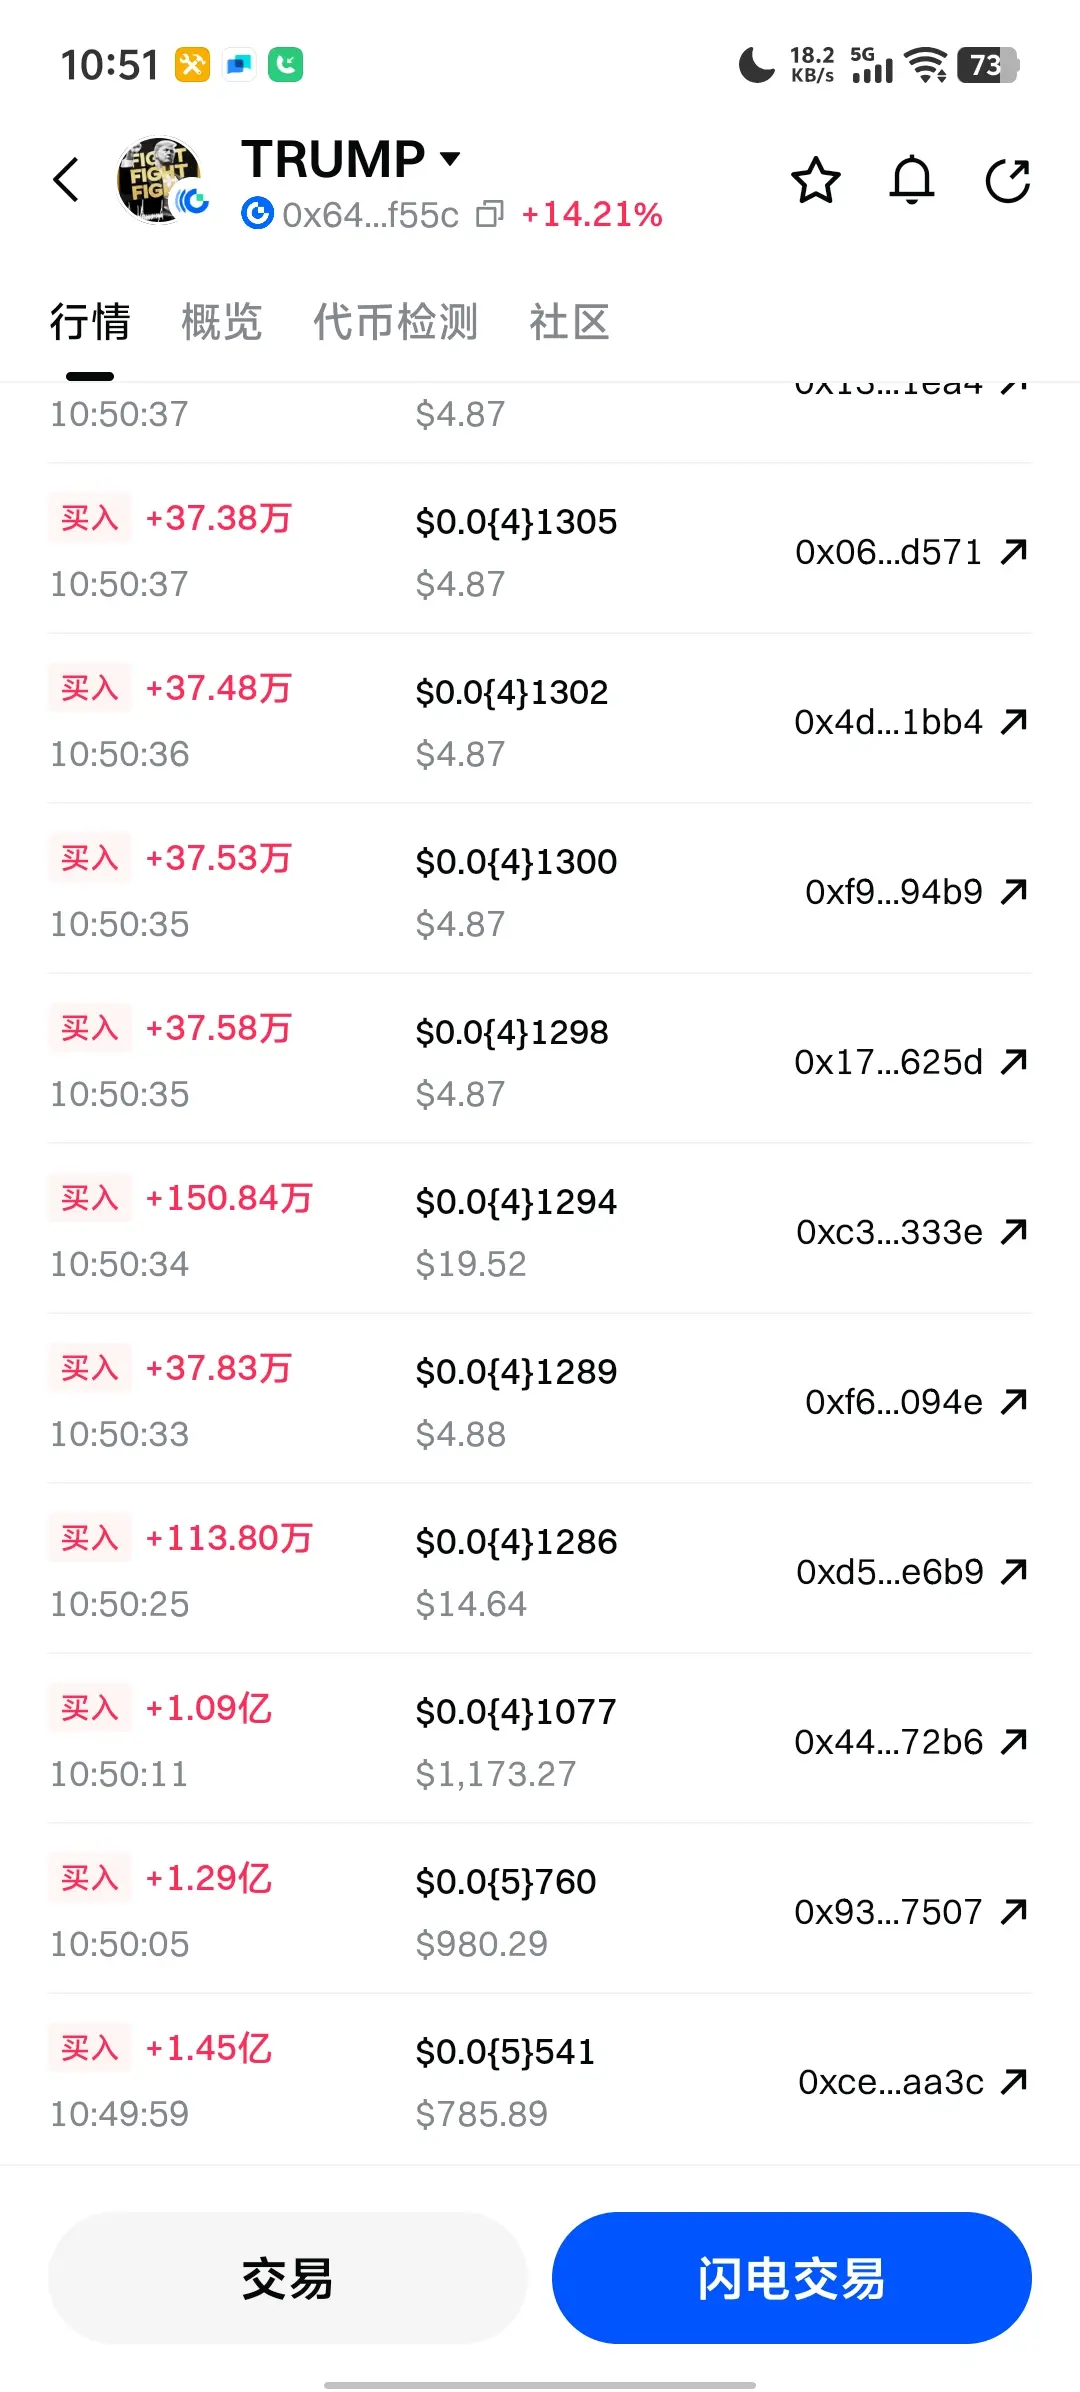The width and height of the screenshot is (1080, 2392).
Task: Copy contract address 0x64...f55c icon
Action: pos(490,214)
